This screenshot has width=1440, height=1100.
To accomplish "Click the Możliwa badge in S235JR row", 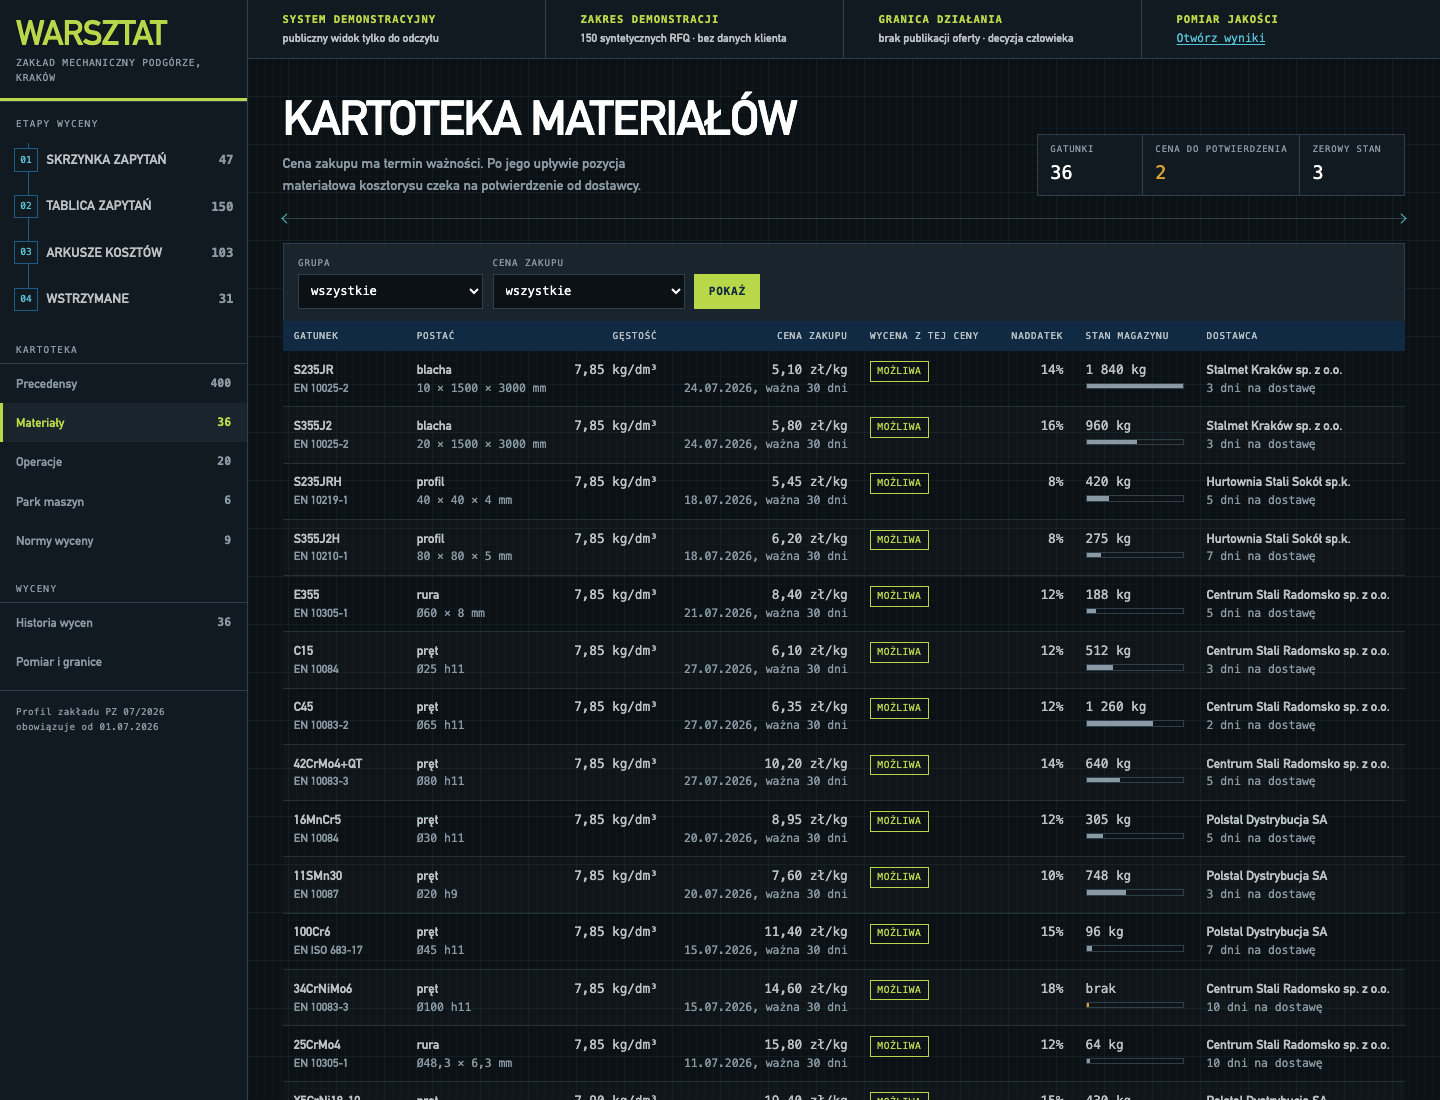I will pyautogui.click(x=899, y=371).
